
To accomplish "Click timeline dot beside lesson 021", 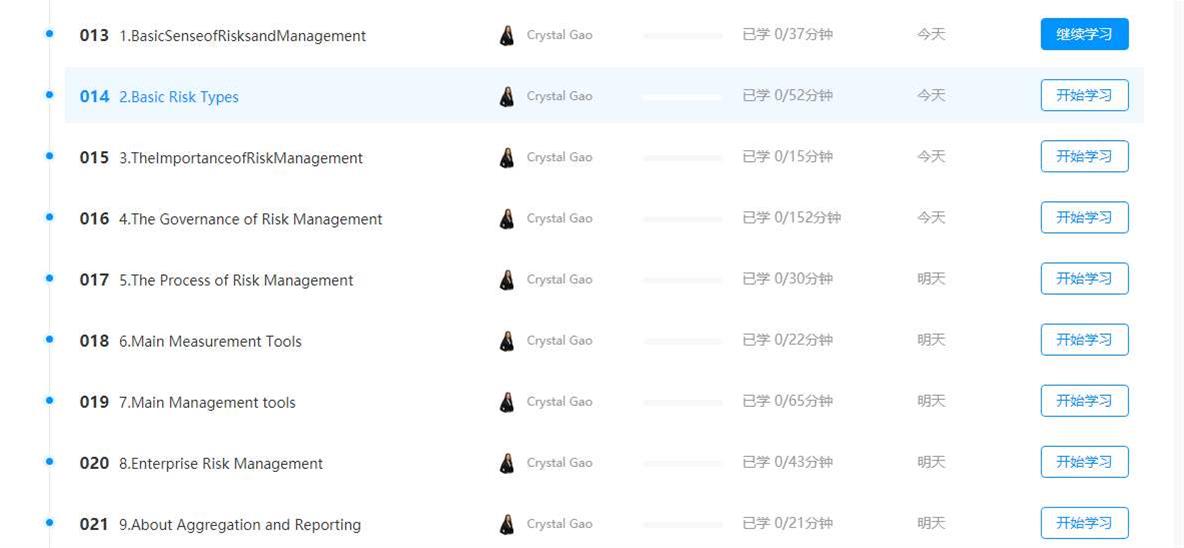I will [x=50, y=522].
